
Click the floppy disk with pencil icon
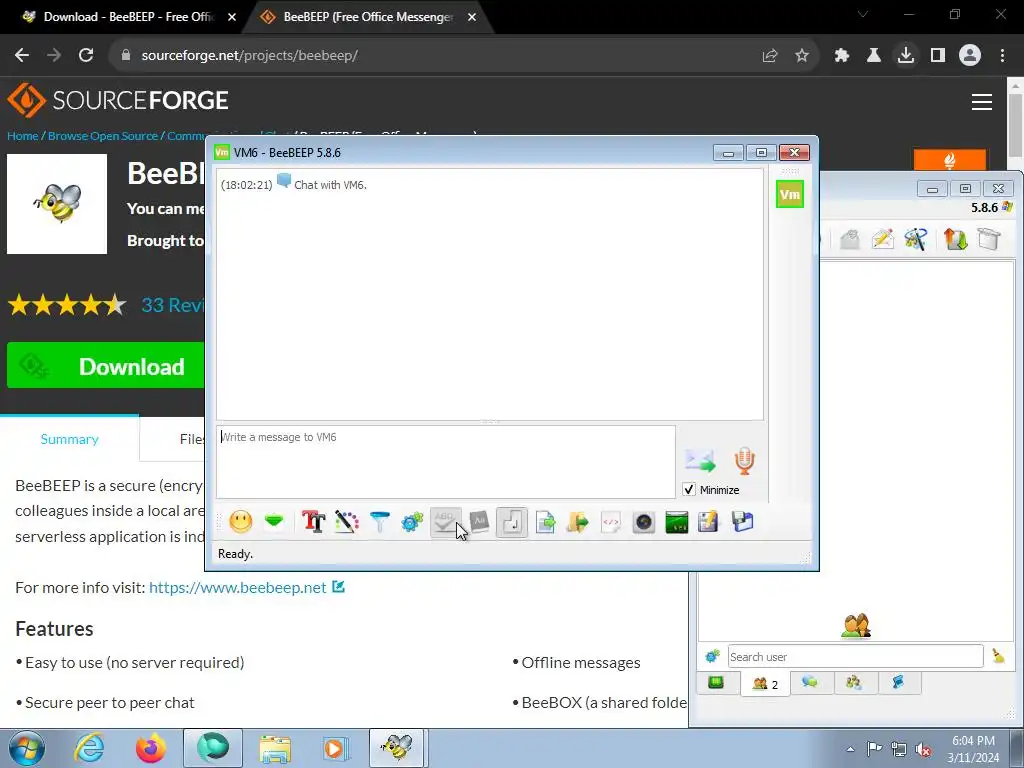click(x=709, y=522)
